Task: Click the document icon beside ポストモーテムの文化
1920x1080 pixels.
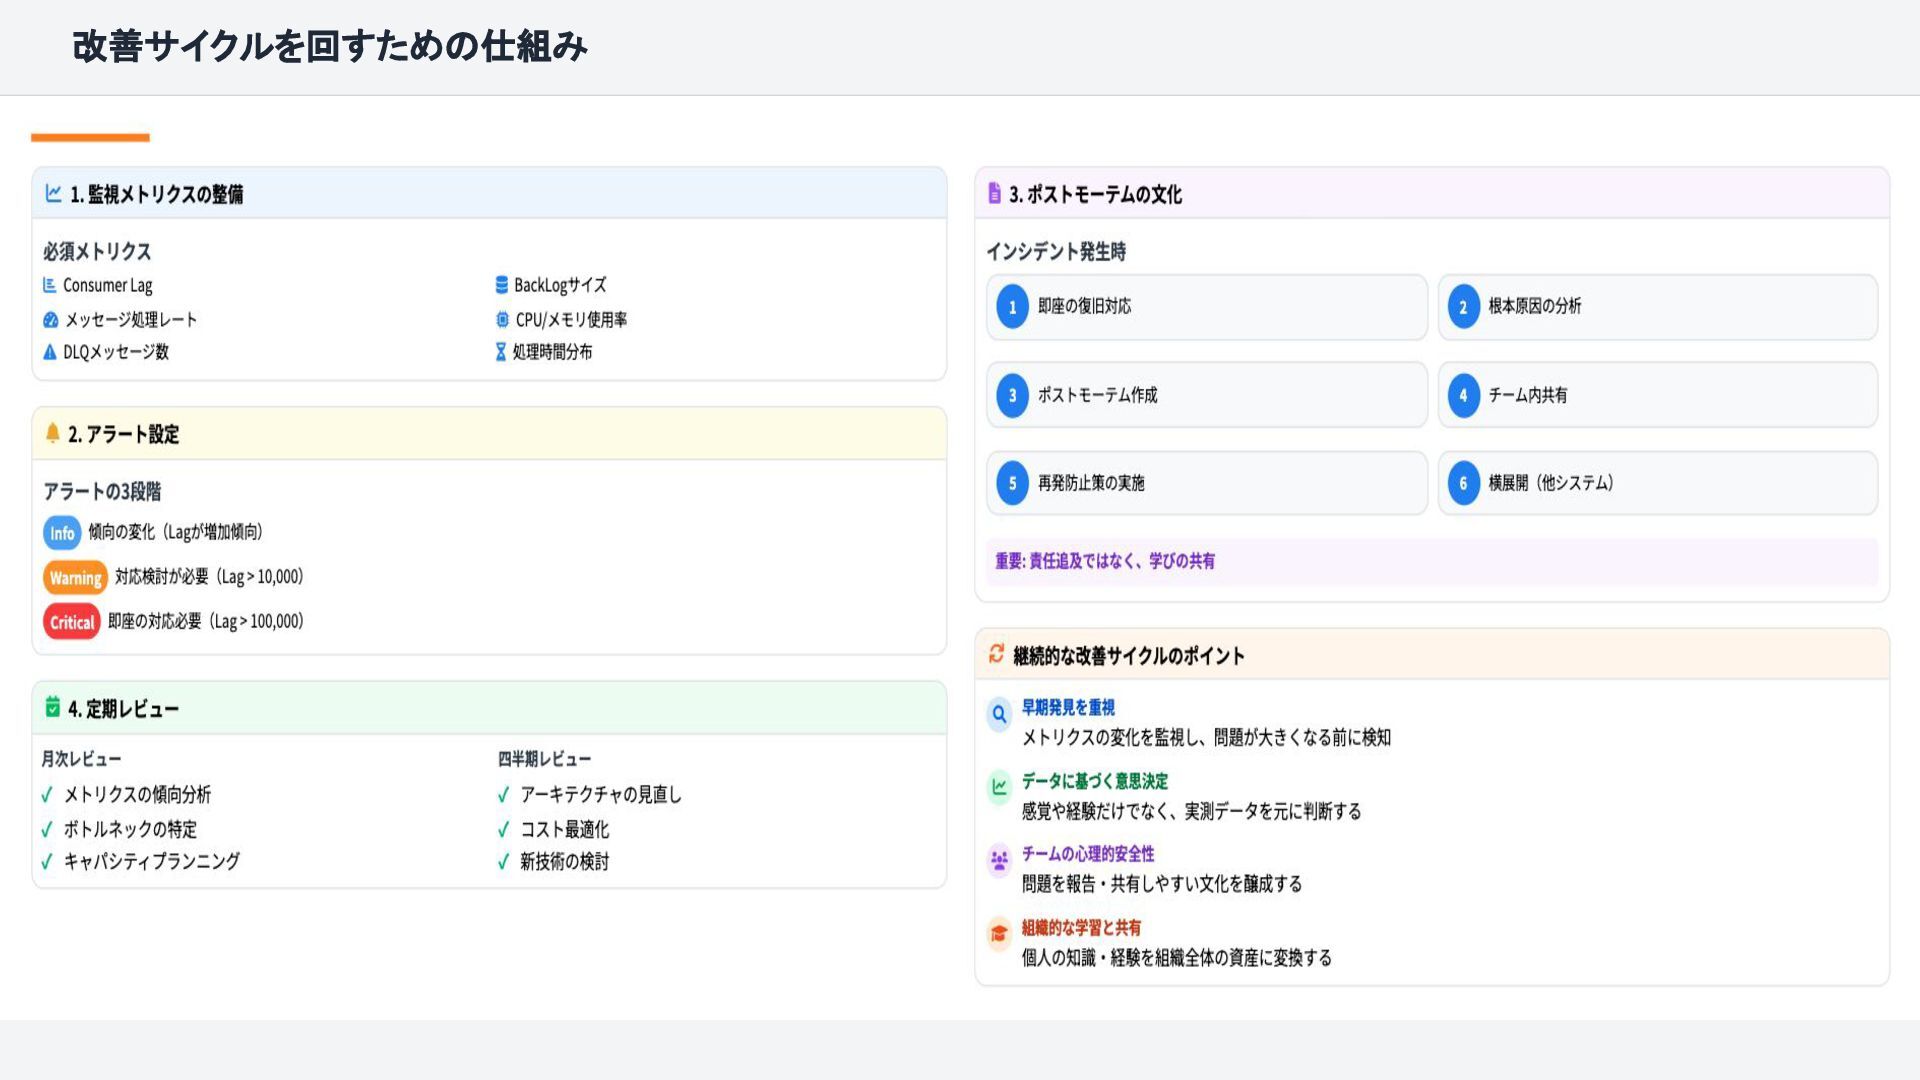Action: click(994, 193)
